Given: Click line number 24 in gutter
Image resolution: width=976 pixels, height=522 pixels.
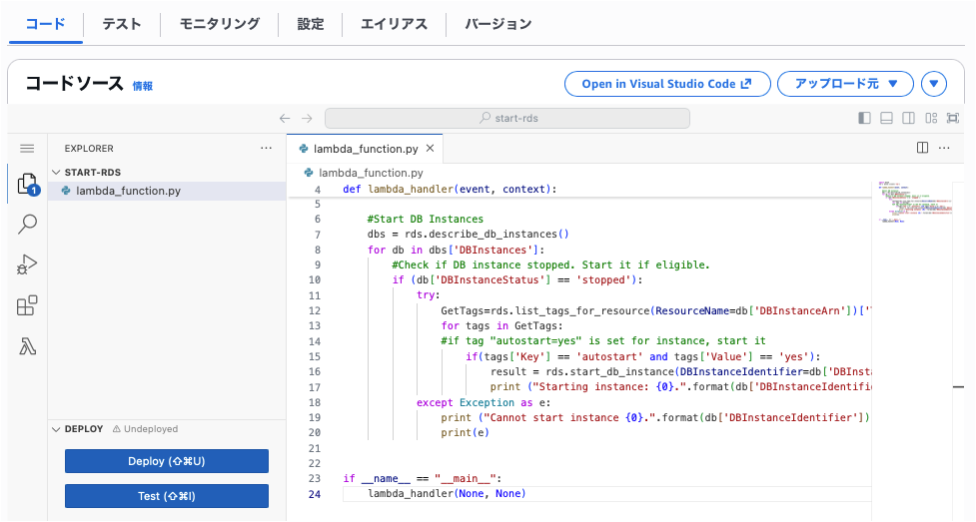Looking at the screenshot, I should coord(315,494).
